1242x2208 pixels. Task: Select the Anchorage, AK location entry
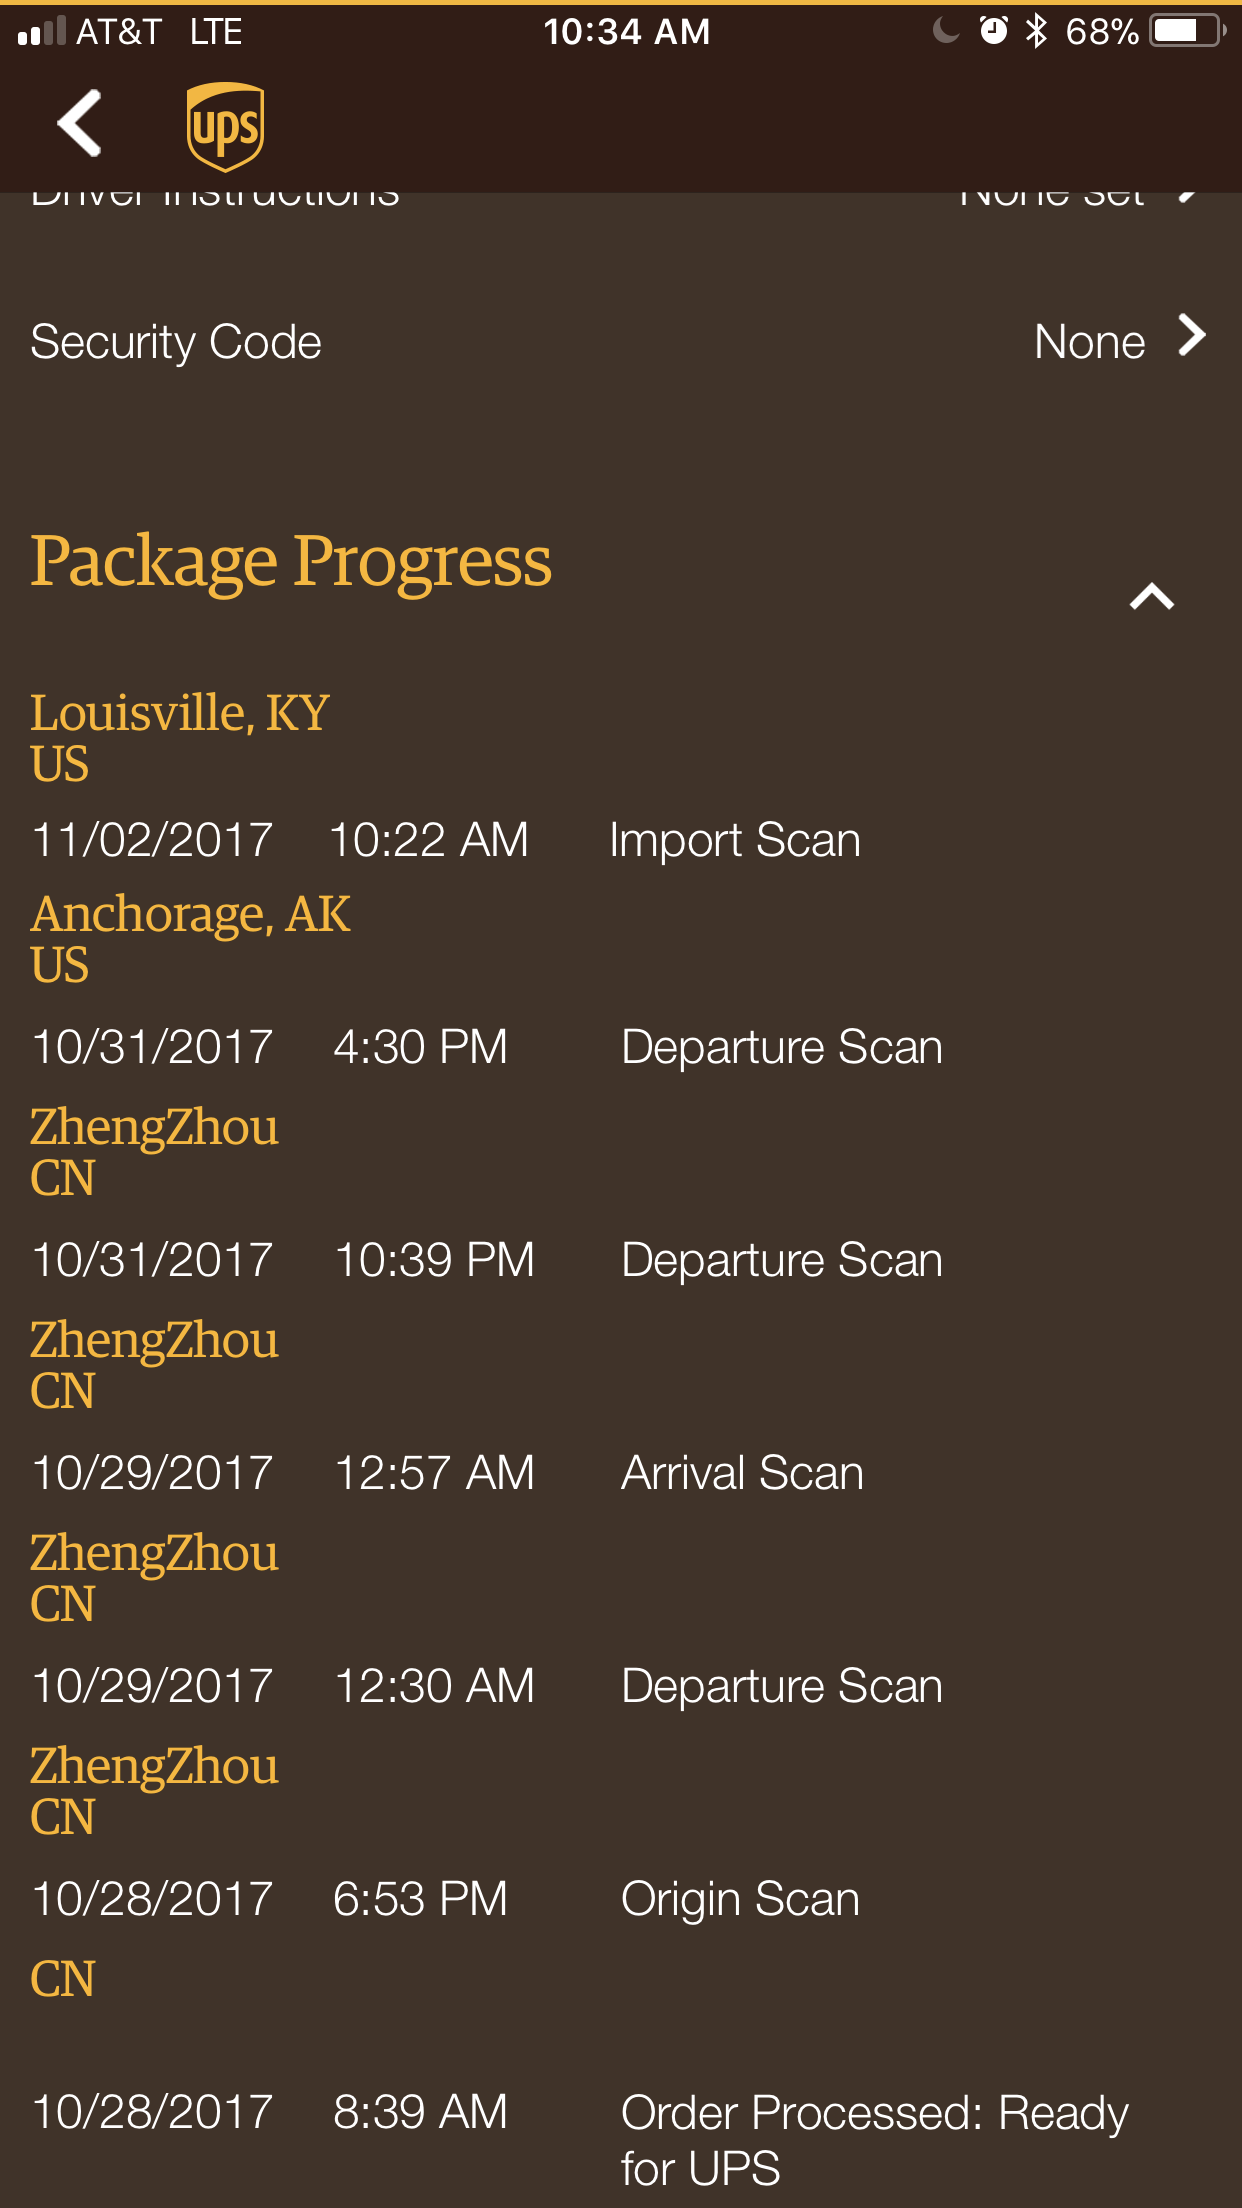[191, 915]
